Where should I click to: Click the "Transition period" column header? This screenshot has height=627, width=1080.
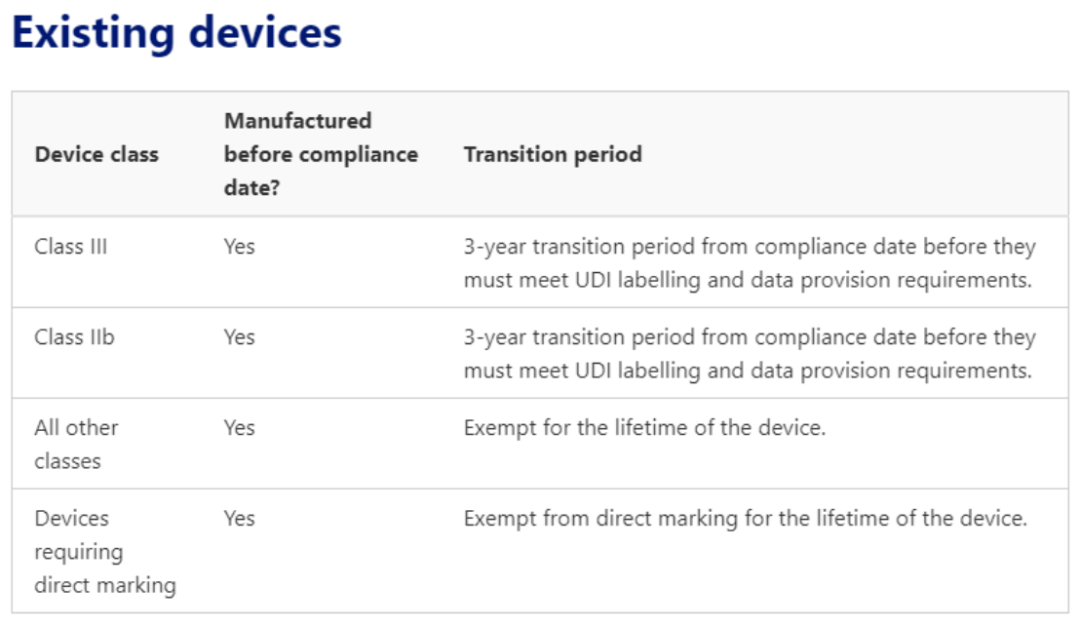pyautogui.click(x=552, y=155)
